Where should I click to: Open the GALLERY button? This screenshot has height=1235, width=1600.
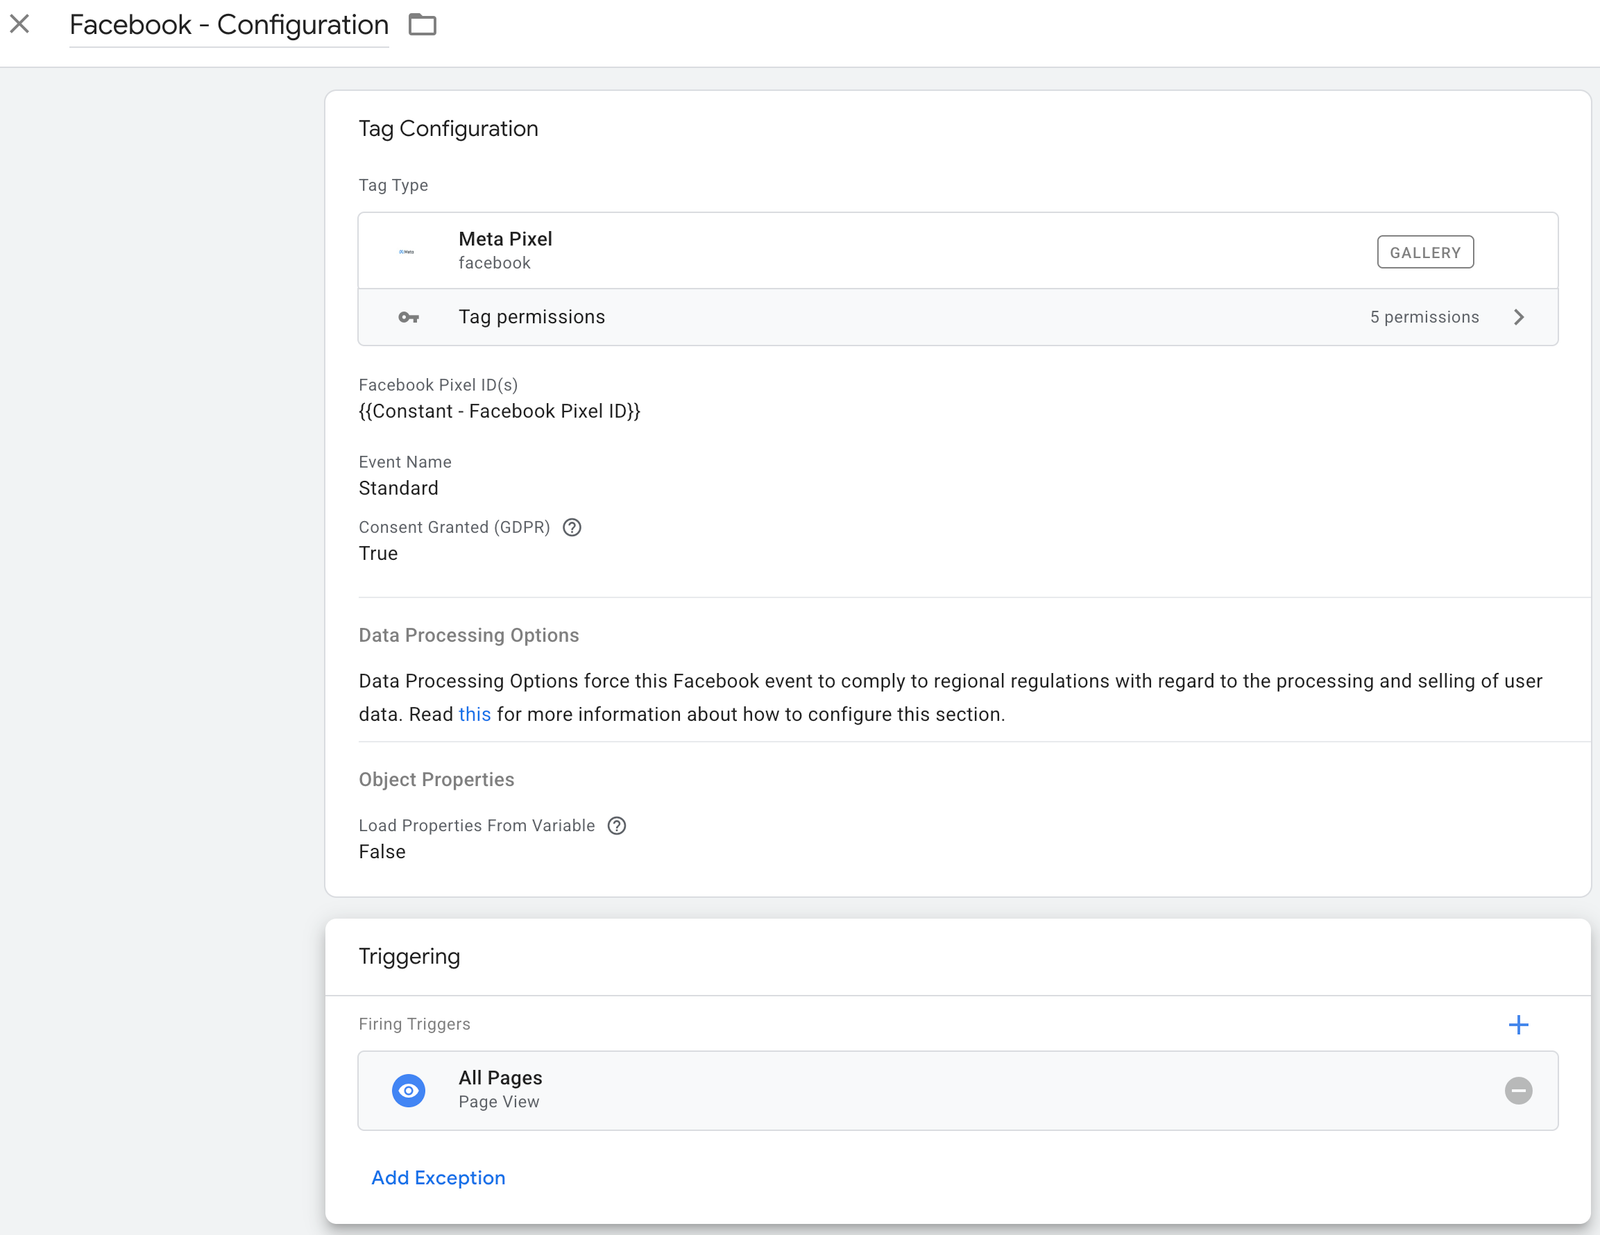click(1425, 252)
